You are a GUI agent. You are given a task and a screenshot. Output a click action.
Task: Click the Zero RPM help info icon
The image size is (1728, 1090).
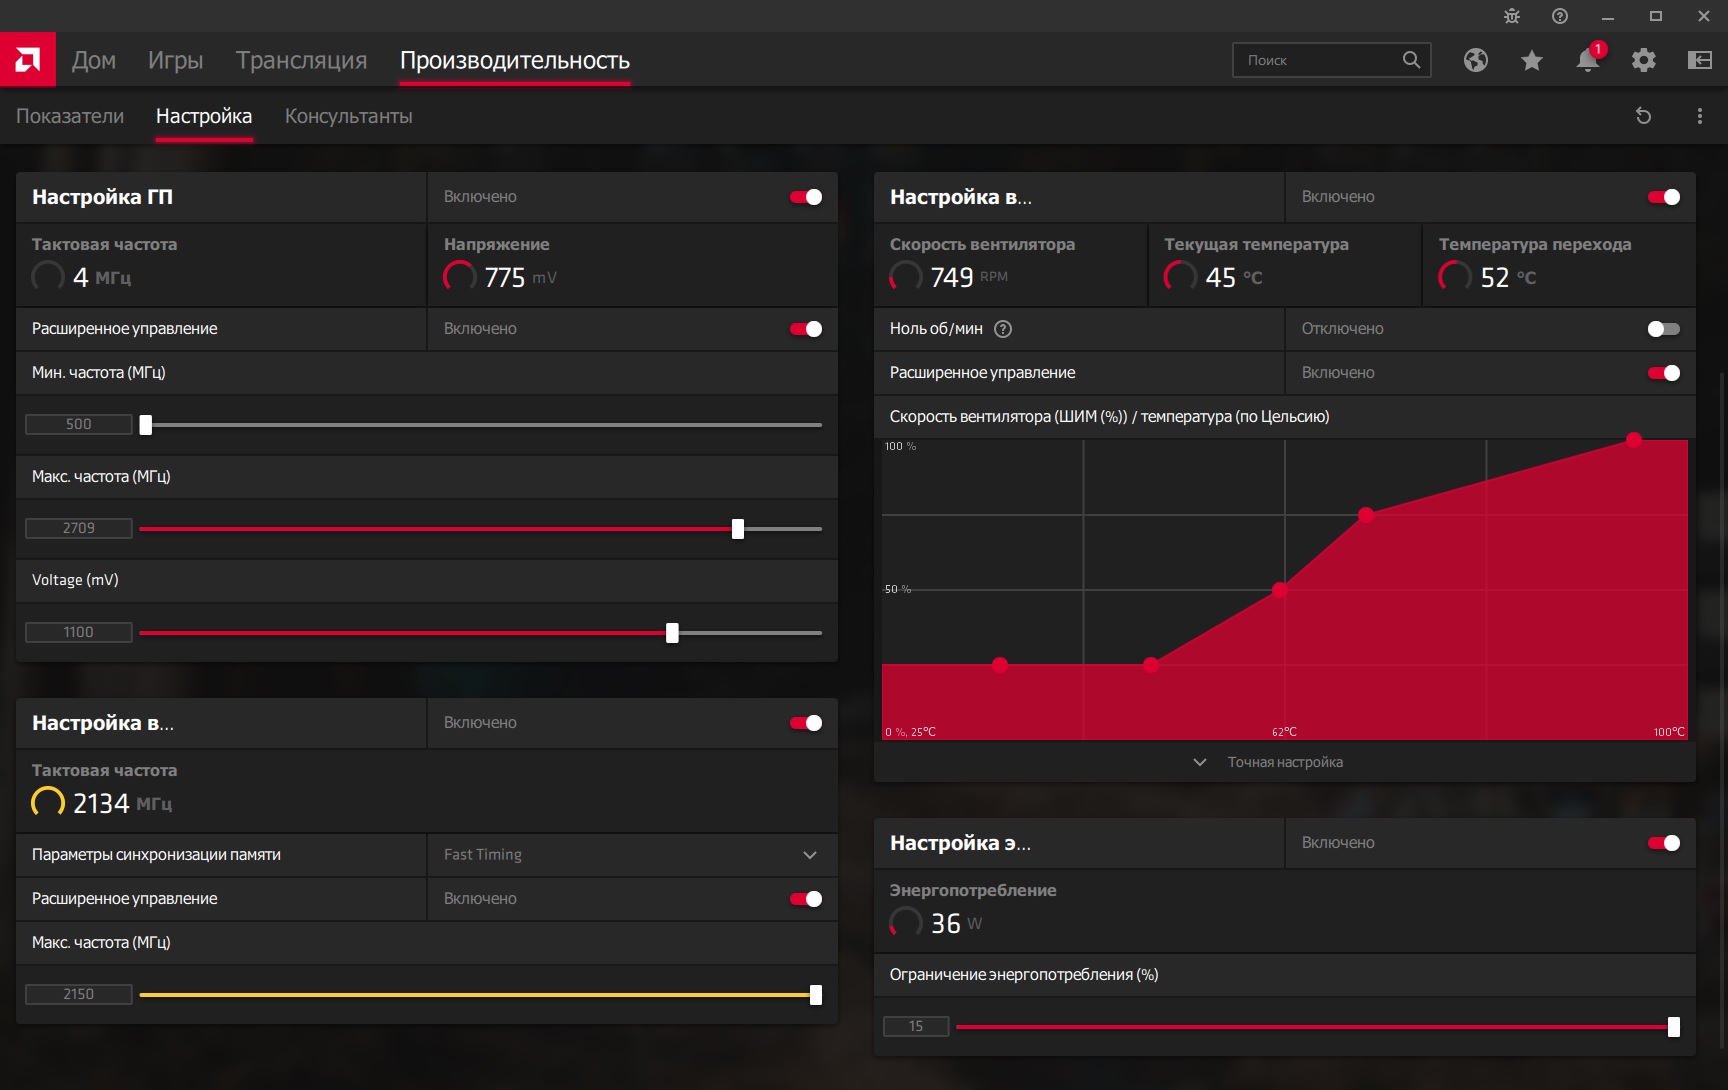[1003, 329]
